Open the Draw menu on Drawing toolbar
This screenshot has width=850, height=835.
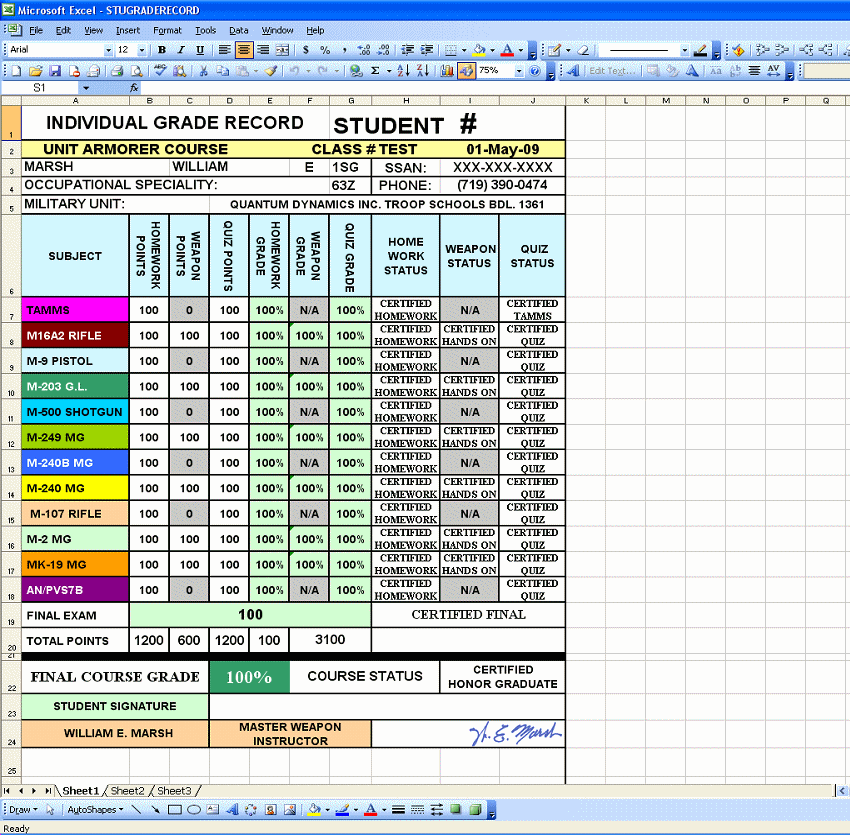tap(23, 810)
